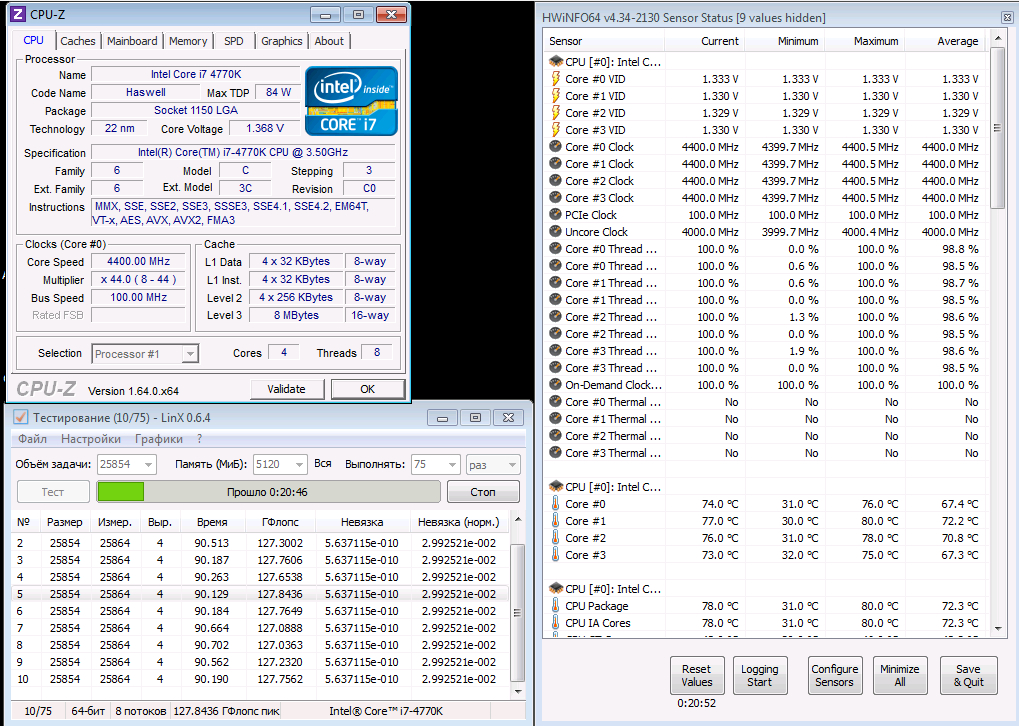Click the Core Voltage 1.368 V field
Viewport: 1019px width, 726px height.
pos(264,128)
